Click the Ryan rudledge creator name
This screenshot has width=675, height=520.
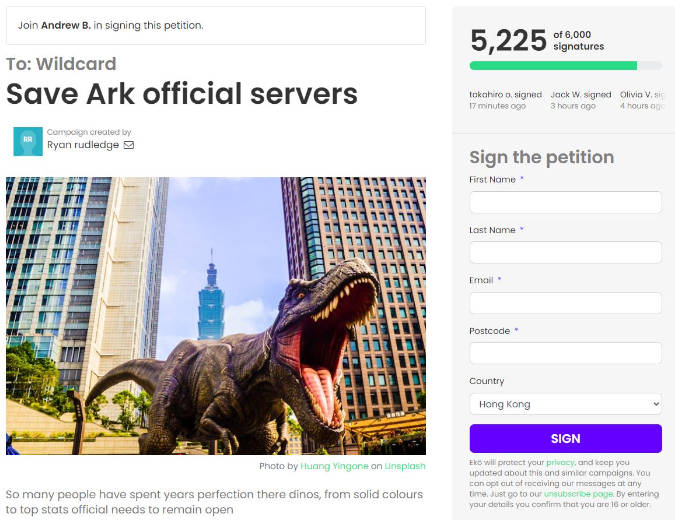coord(83,145)
